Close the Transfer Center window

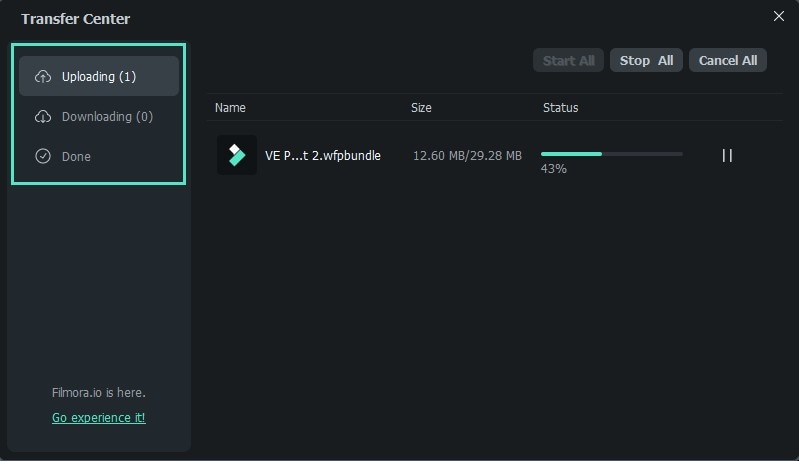779,16
